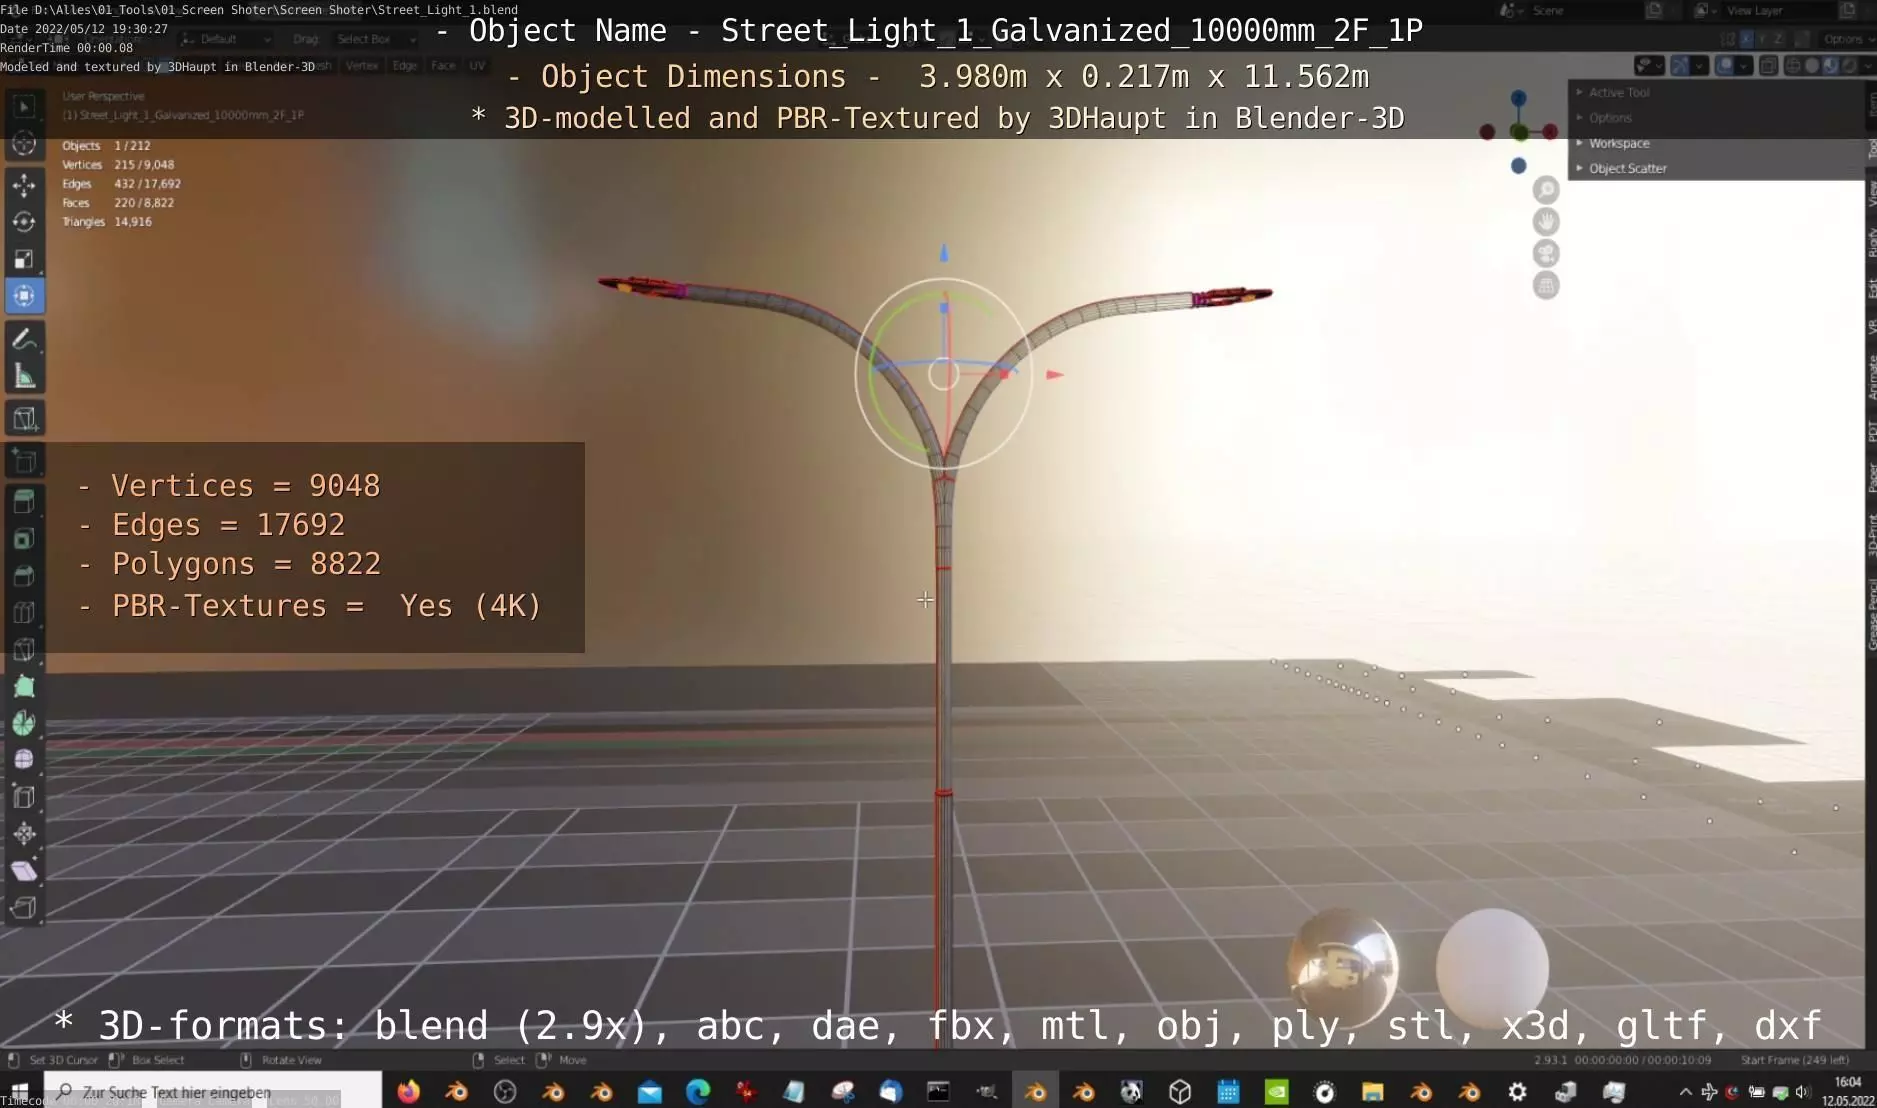This screenshot has height=1108, width=1877.
Task: Select the Rip Region tool
Action: [24, 908]
